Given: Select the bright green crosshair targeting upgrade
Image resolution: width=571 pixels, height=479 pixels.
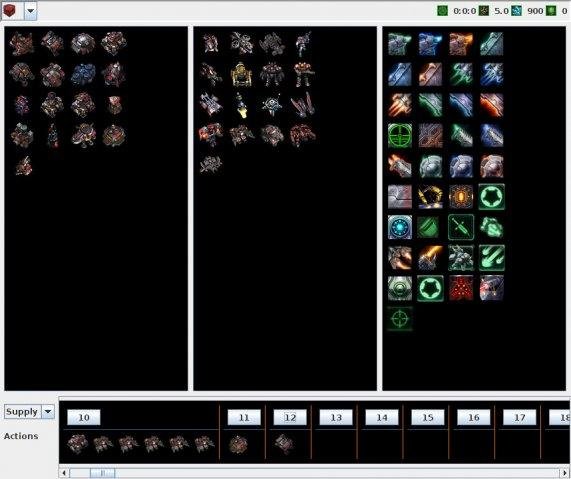Looking at the screenshot, I should click(x=399, y=136).
